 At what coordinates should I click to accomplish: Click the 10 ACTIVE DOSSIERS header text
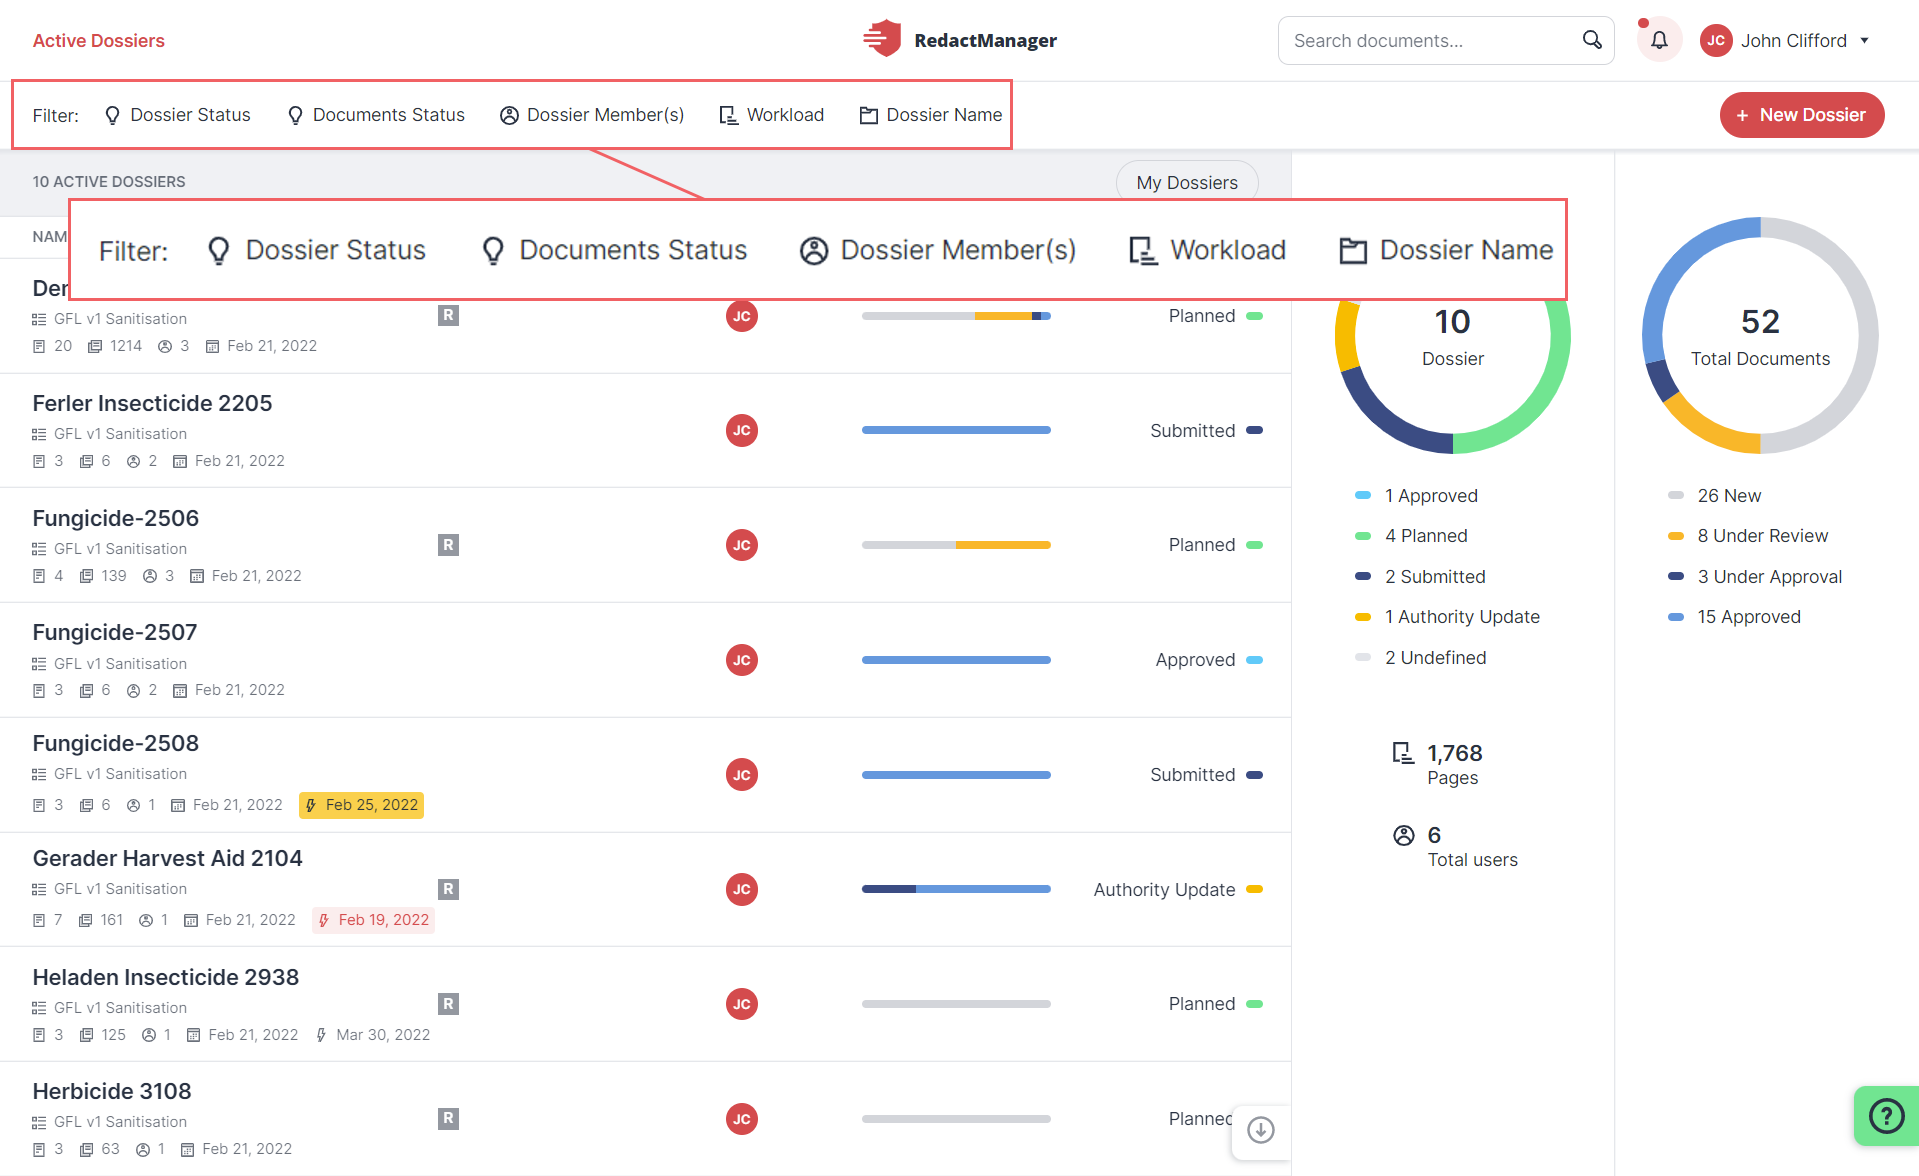[x=109, y=182]
